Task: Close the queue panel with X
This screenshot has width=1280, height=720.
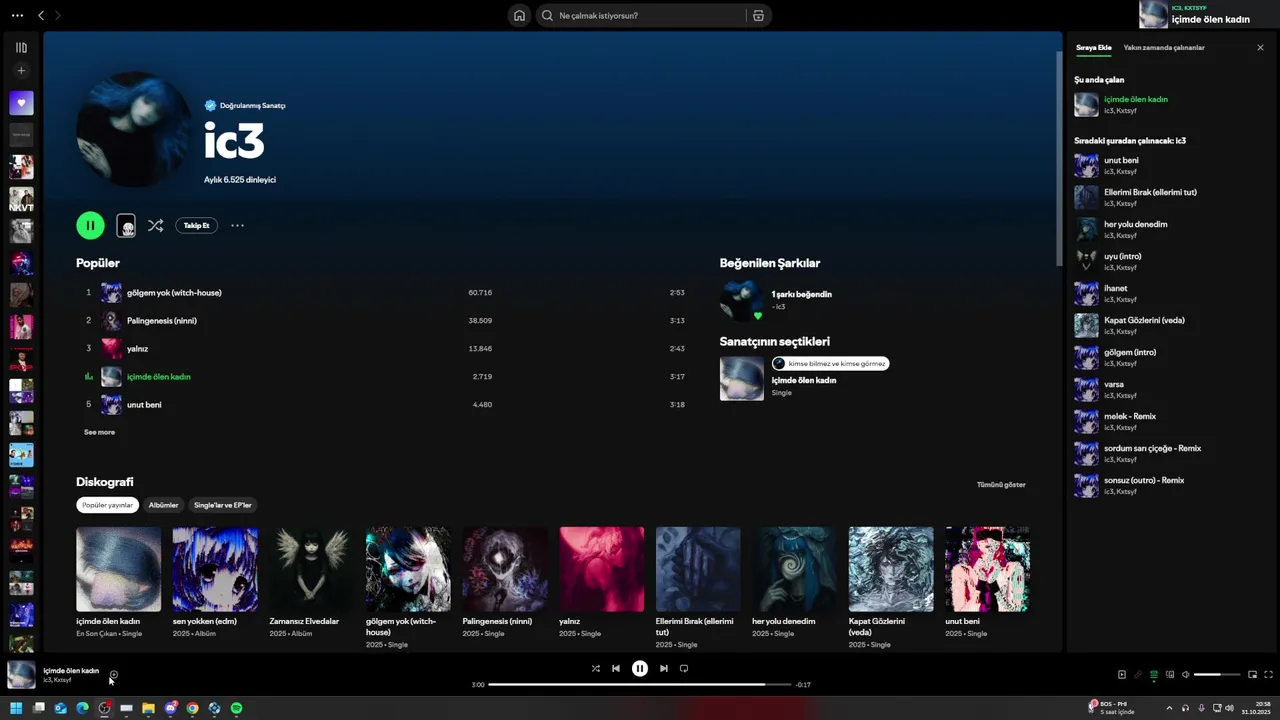Action: [1260, 48]
